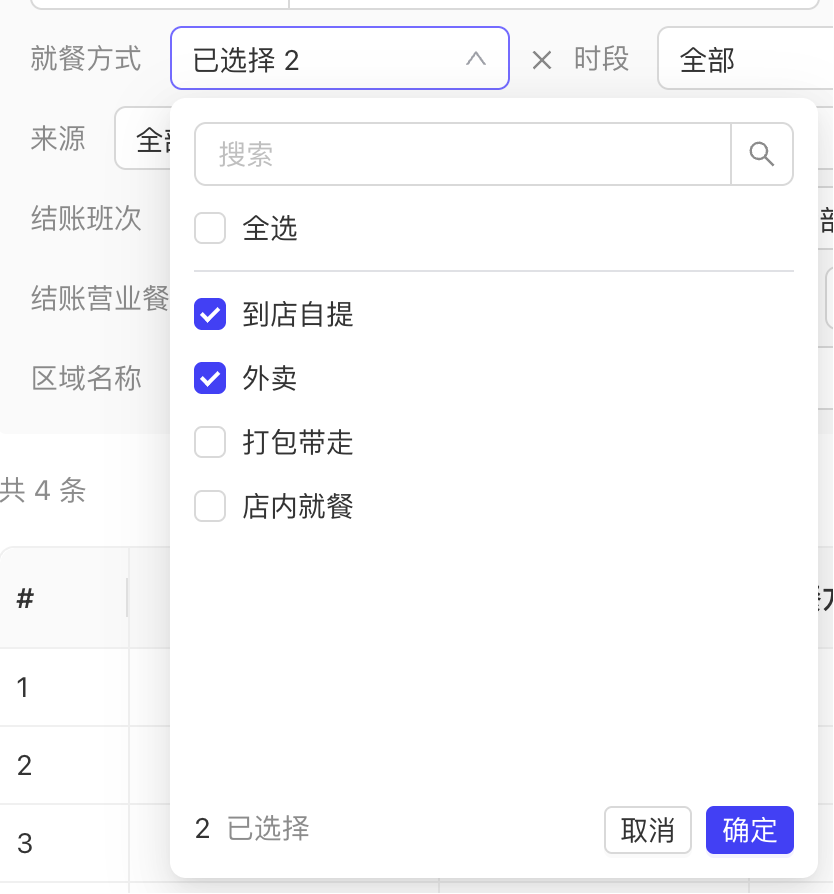Select table row number 1
Image resolution: width=834 pixels, height=894 pixels.
pyautogui.click(x=25, y=687)
